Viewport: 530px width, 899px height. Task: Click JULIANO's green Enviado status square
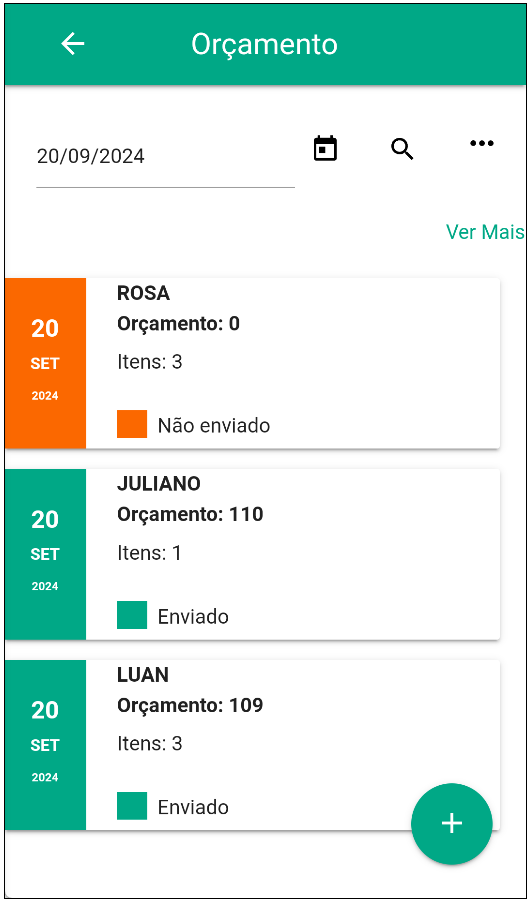pyautogui.click(x=132, y=615)
